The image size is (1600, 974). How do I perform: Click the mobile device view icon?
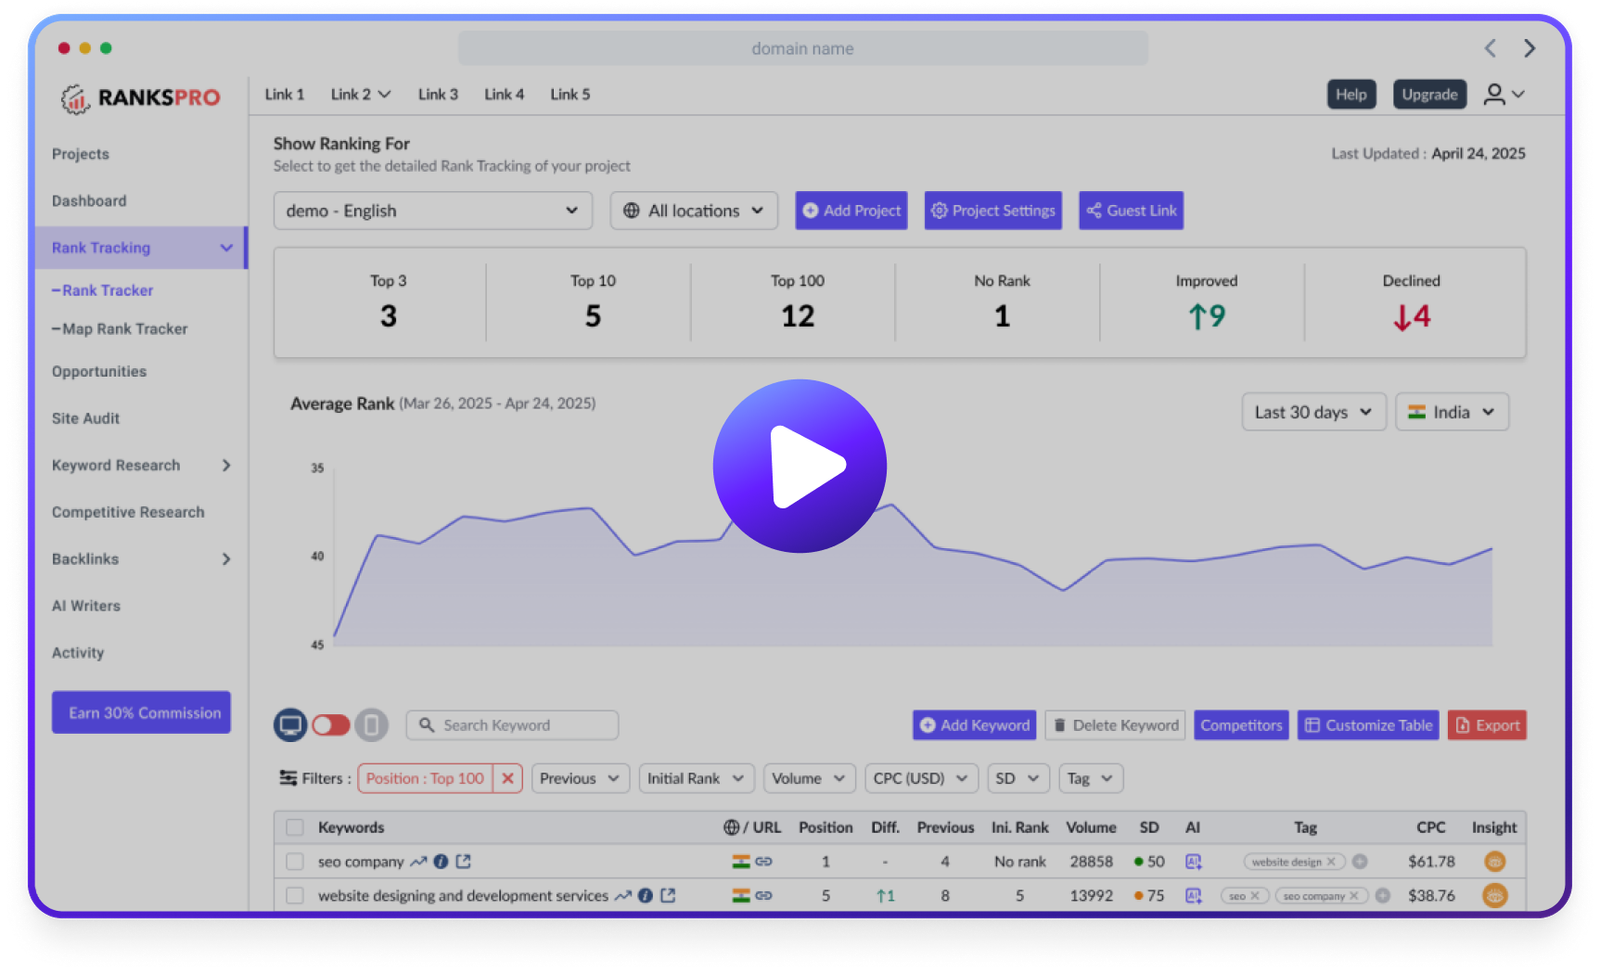(x=371, y=725)
